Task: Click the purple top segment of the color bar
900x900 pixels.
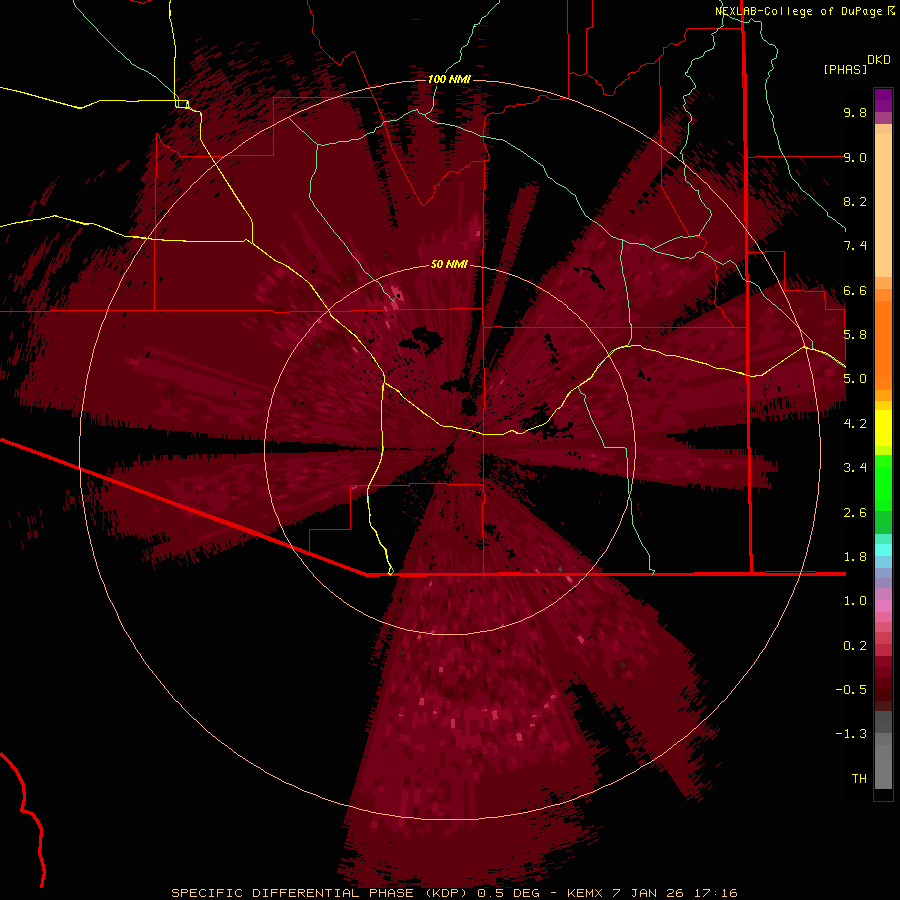Action: coord(883,100)
